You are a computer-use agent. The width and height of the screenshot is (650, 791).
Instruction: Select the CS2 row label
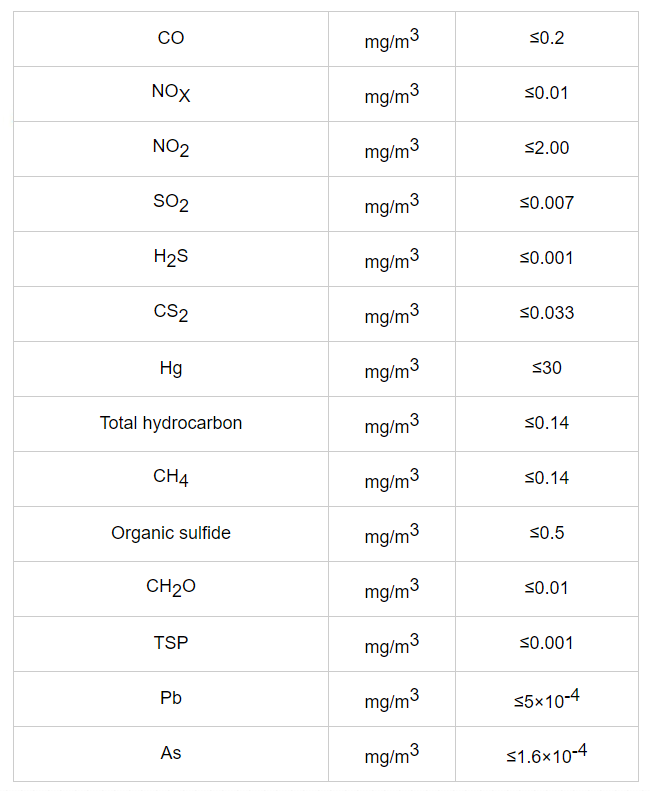click(x=171, y=313)
